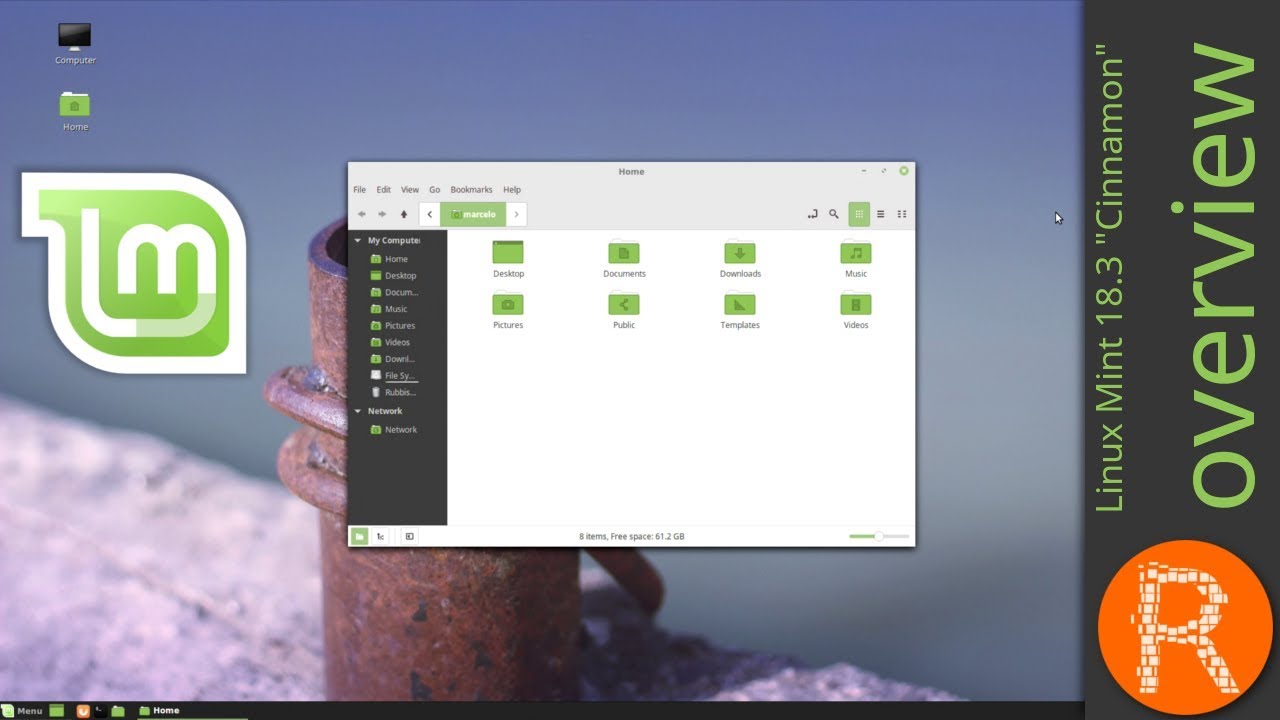Click the Computer desktop icon

coord(75,44)
